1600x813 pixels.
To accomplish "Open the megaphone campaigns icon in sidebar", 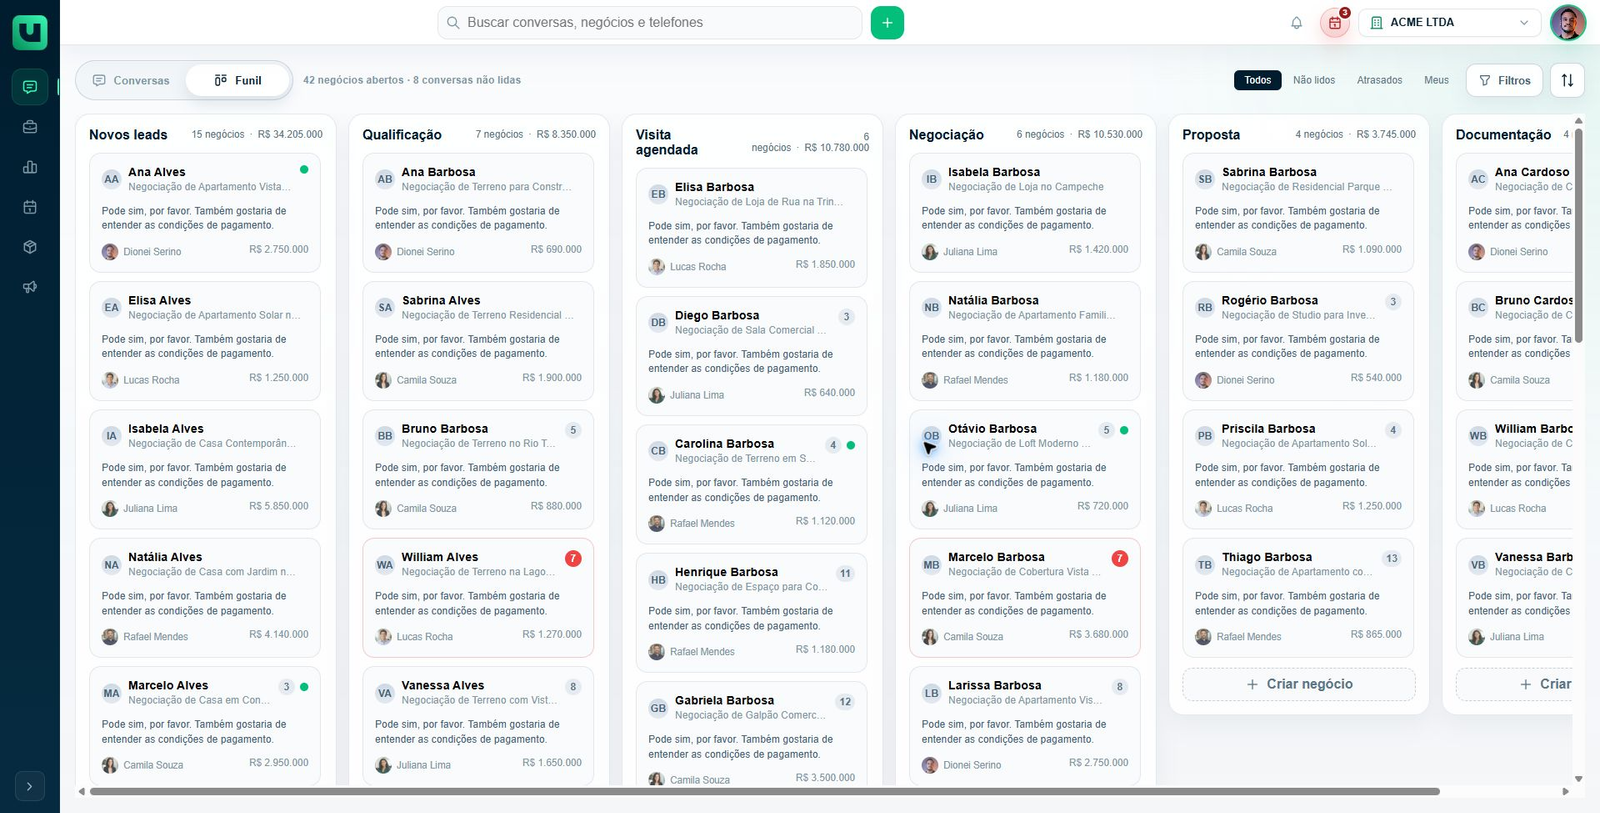I will (30, 287).
